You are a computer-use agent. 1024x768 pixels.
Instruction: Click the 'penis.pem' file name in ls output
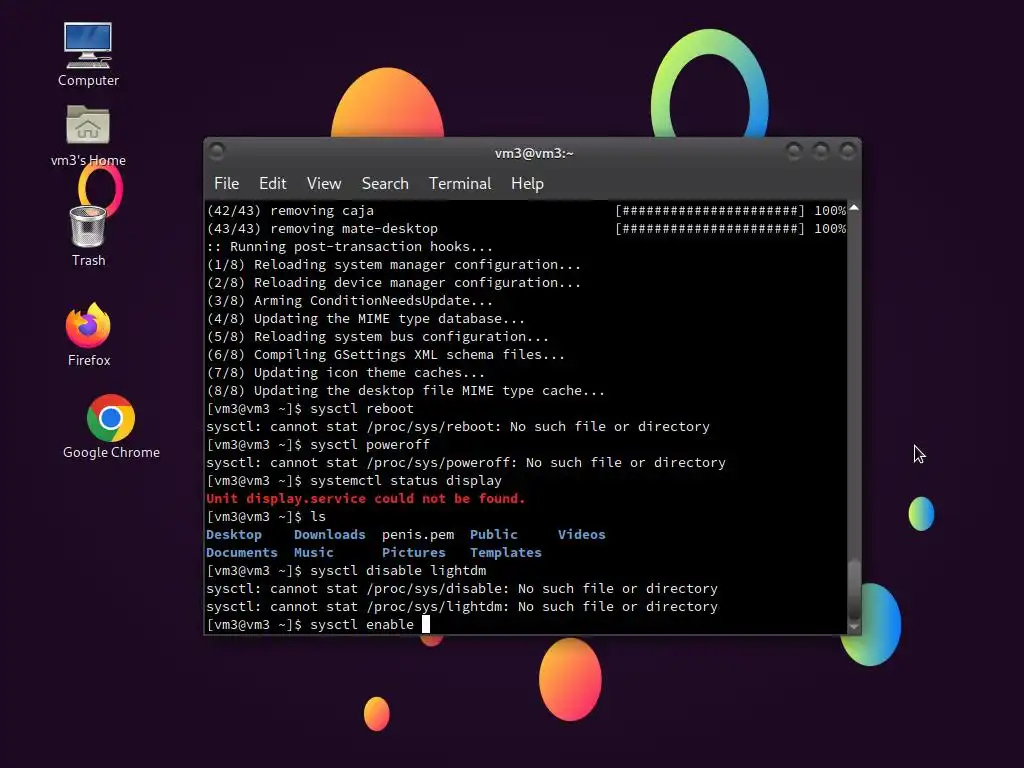click(418, 534)
